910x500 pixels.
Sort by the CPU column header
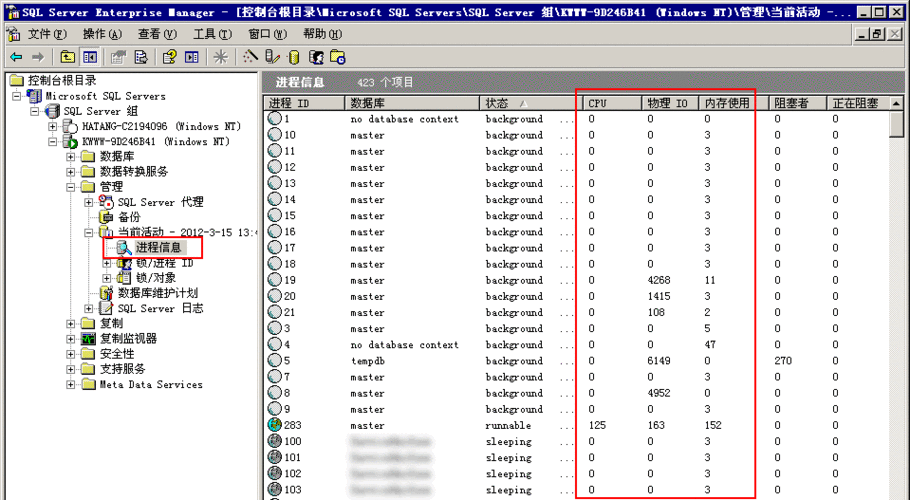(612, 103)
